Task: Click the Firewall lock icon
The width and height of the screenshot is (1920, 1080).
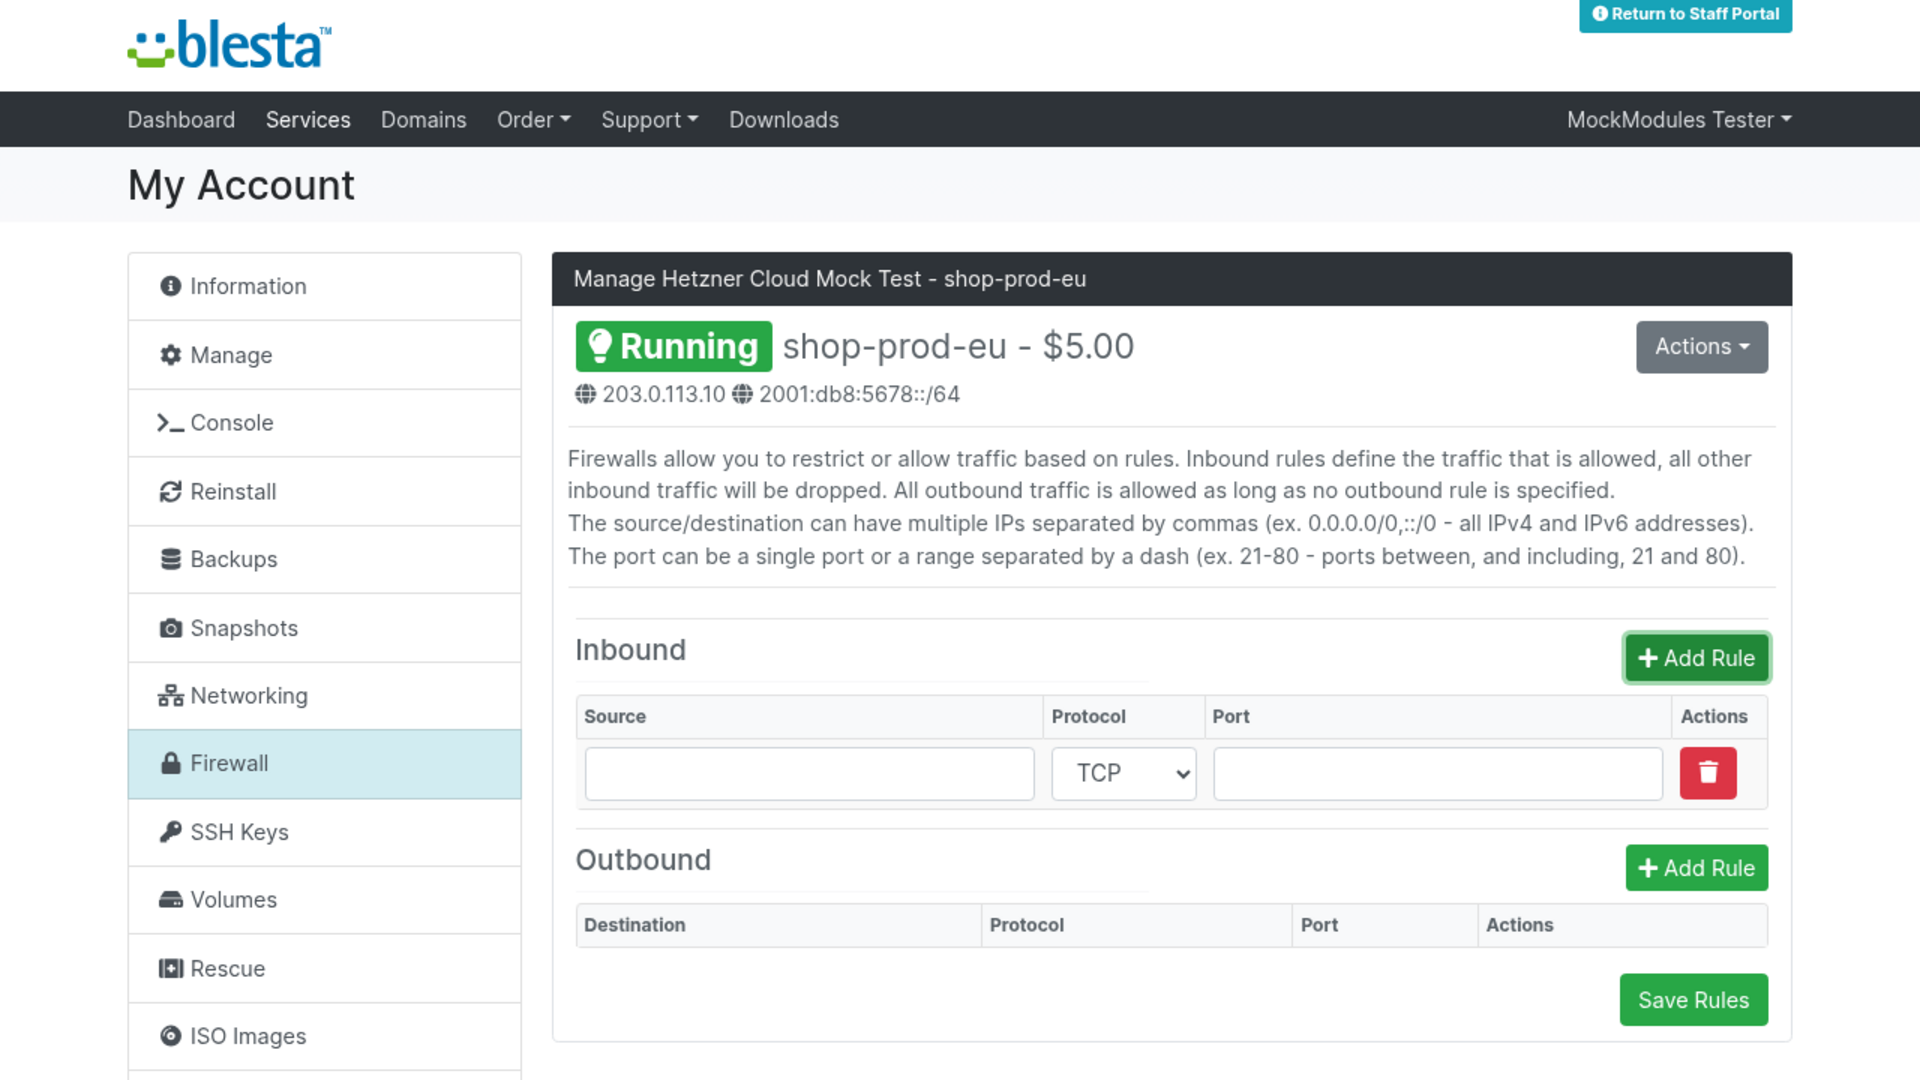Action: point(171,763)
